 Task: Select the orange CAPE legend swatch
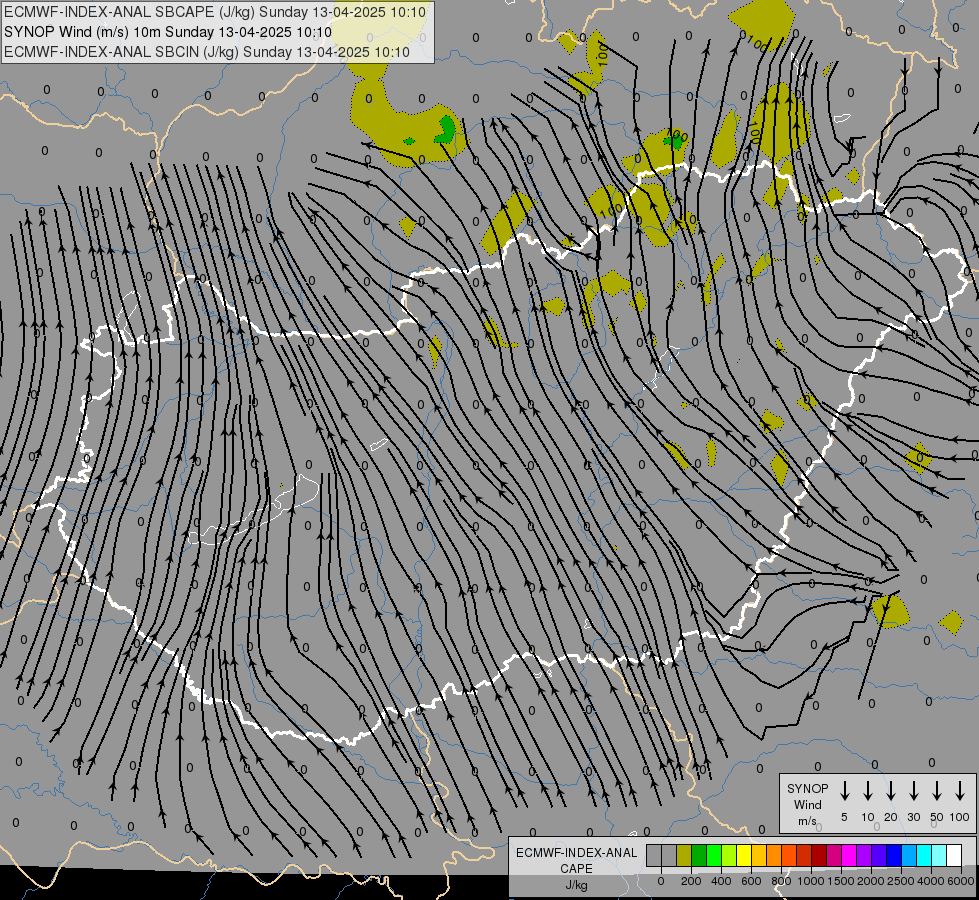pos(774,855)
